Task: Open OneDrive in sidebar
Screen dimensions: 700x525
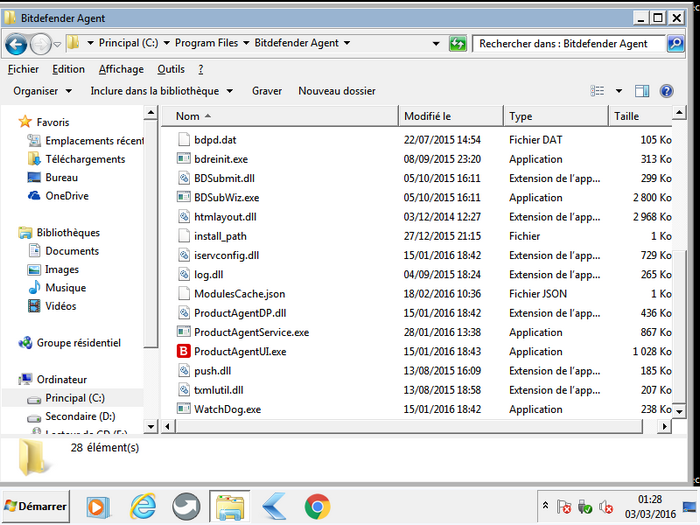Action: [58, 196]
